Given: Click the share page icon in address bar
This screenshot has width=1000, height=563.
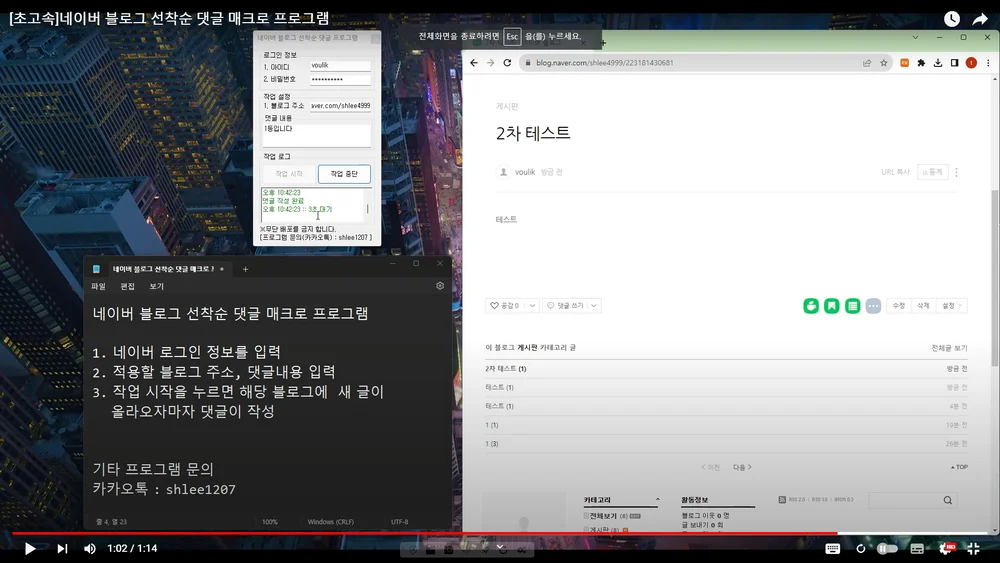Looking at the screenshot, I should tap(867, 62).
